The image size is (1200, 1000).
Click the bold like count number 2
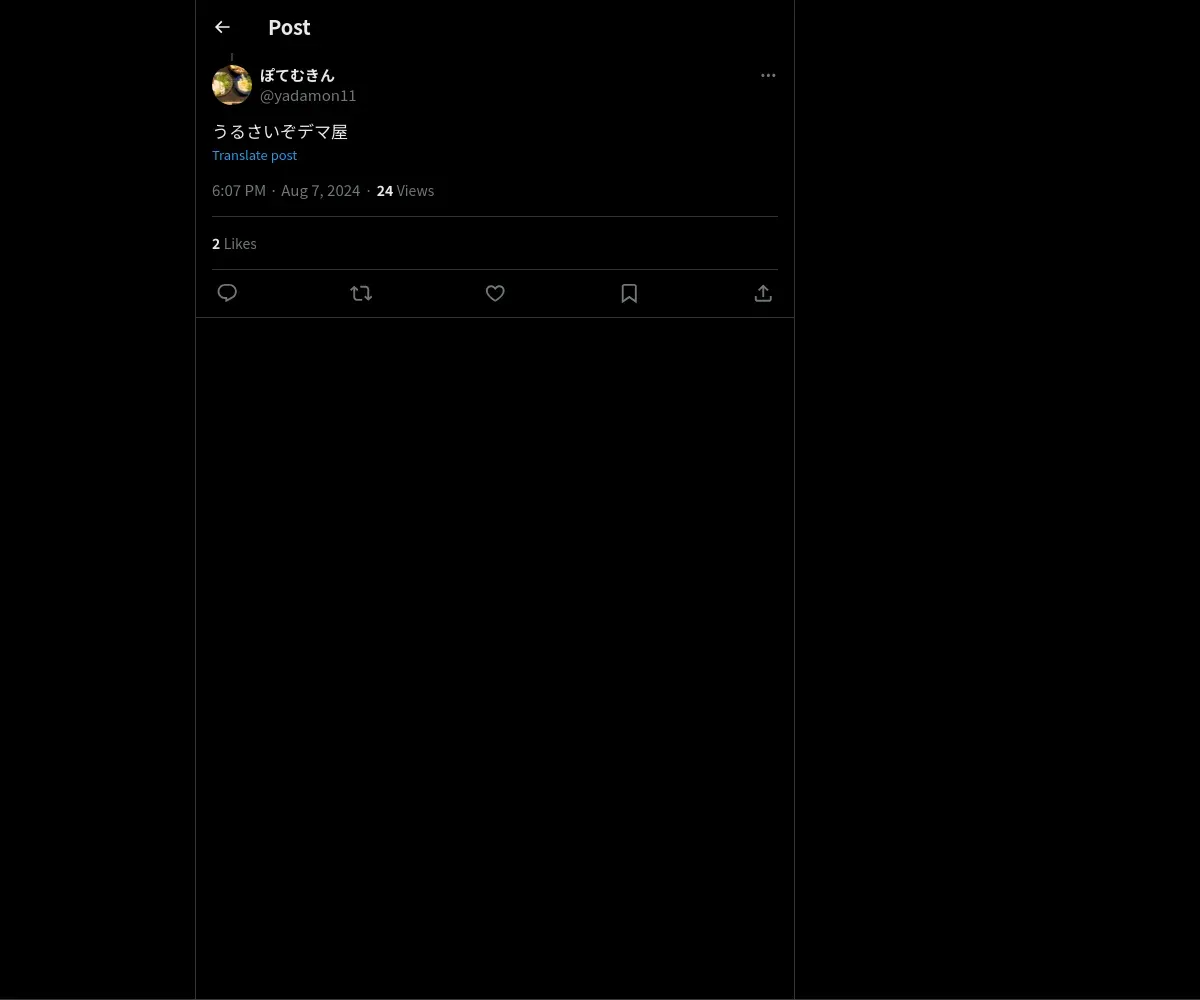click(x=216, y=243)
